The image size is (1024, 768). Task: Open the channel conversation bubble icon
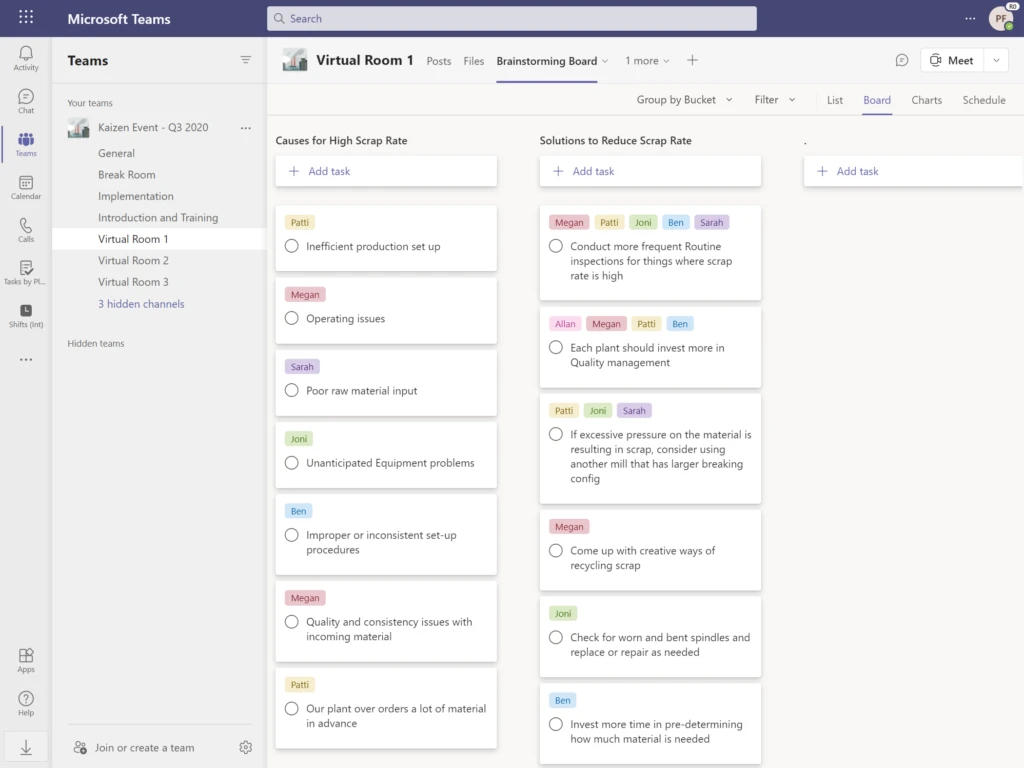901,60
